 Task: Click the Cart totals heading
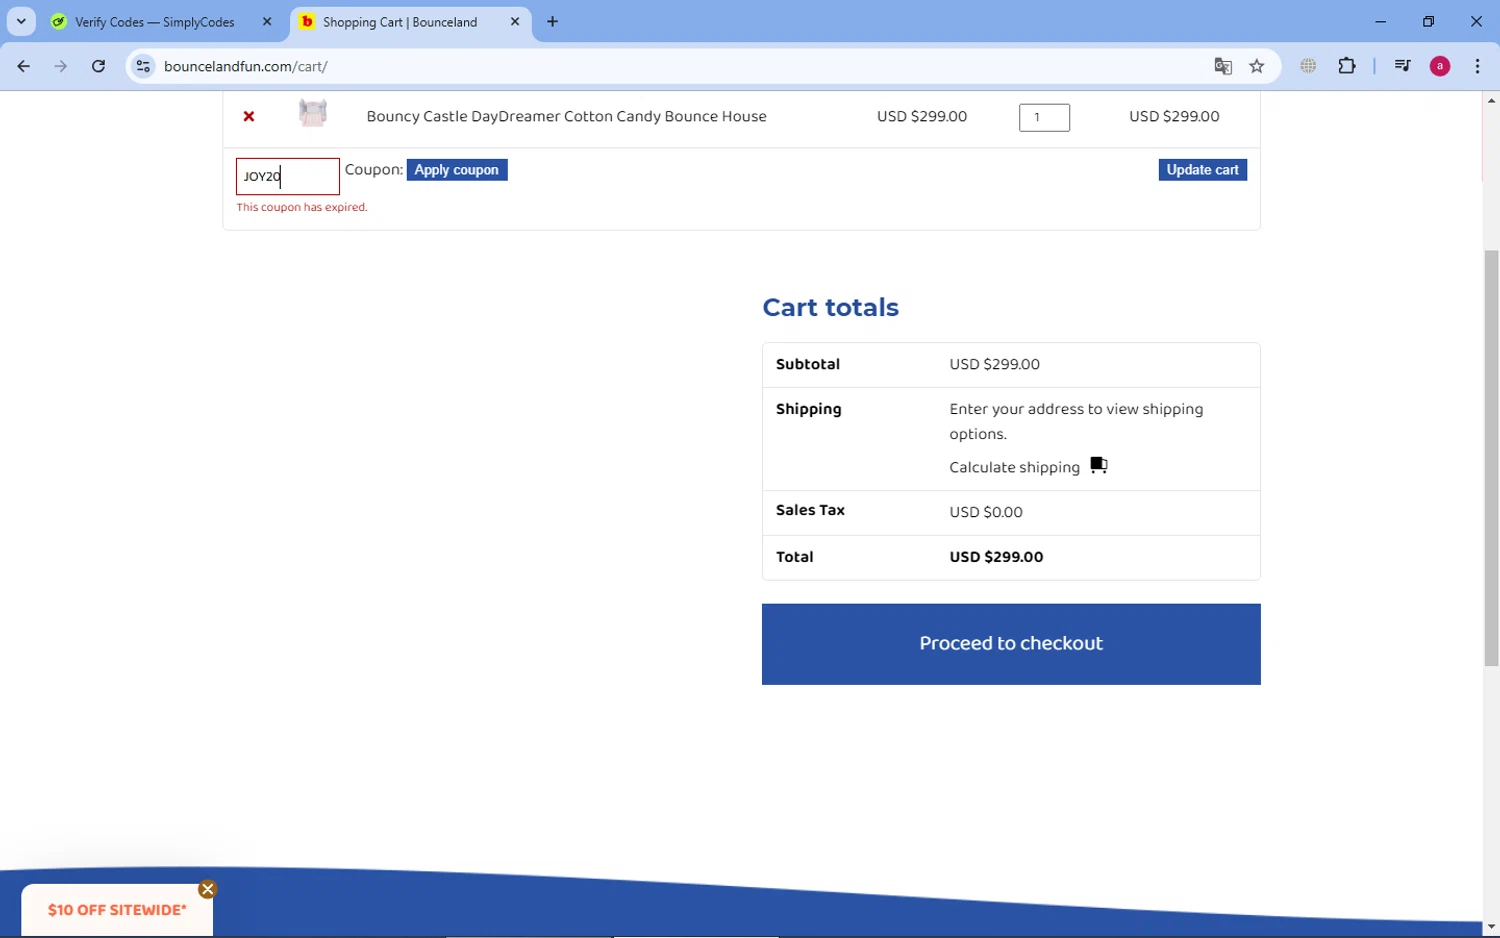[x=830, y=308]
